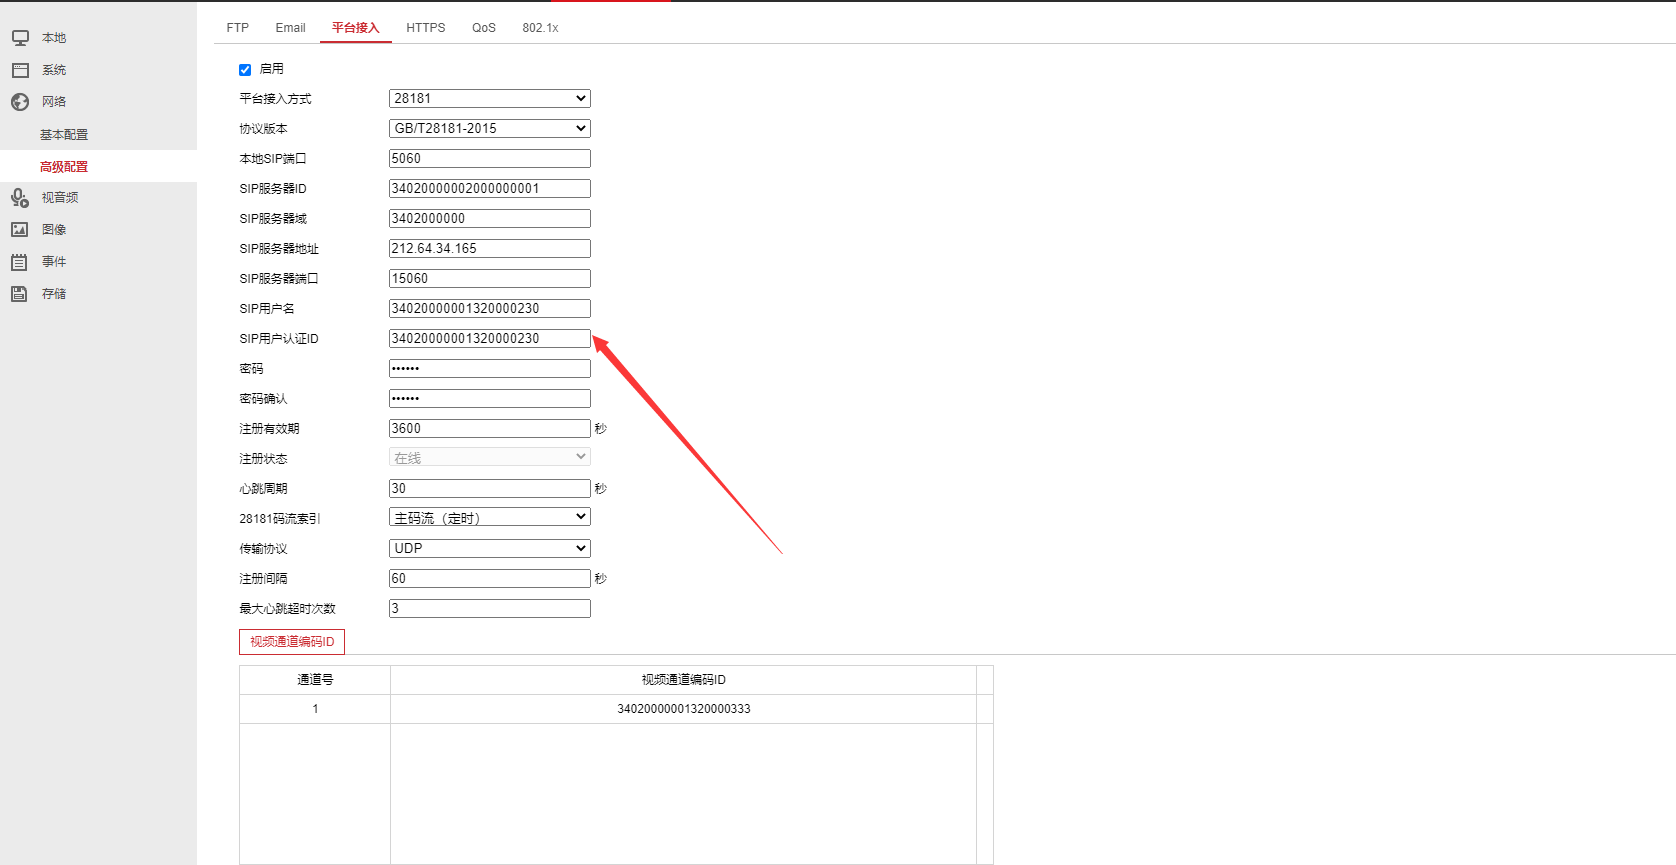Click the 事件 calendar icon in sidebar

[20, 262]
